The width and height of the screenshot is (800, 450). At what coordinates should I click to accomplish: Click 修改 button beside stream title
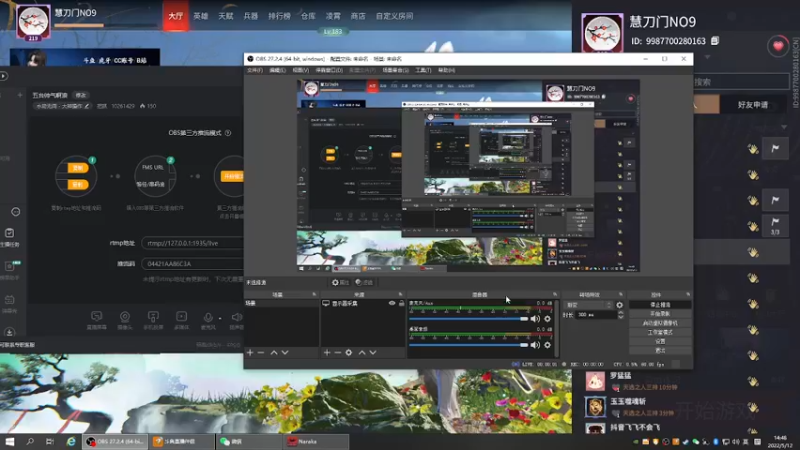[81, 95]
